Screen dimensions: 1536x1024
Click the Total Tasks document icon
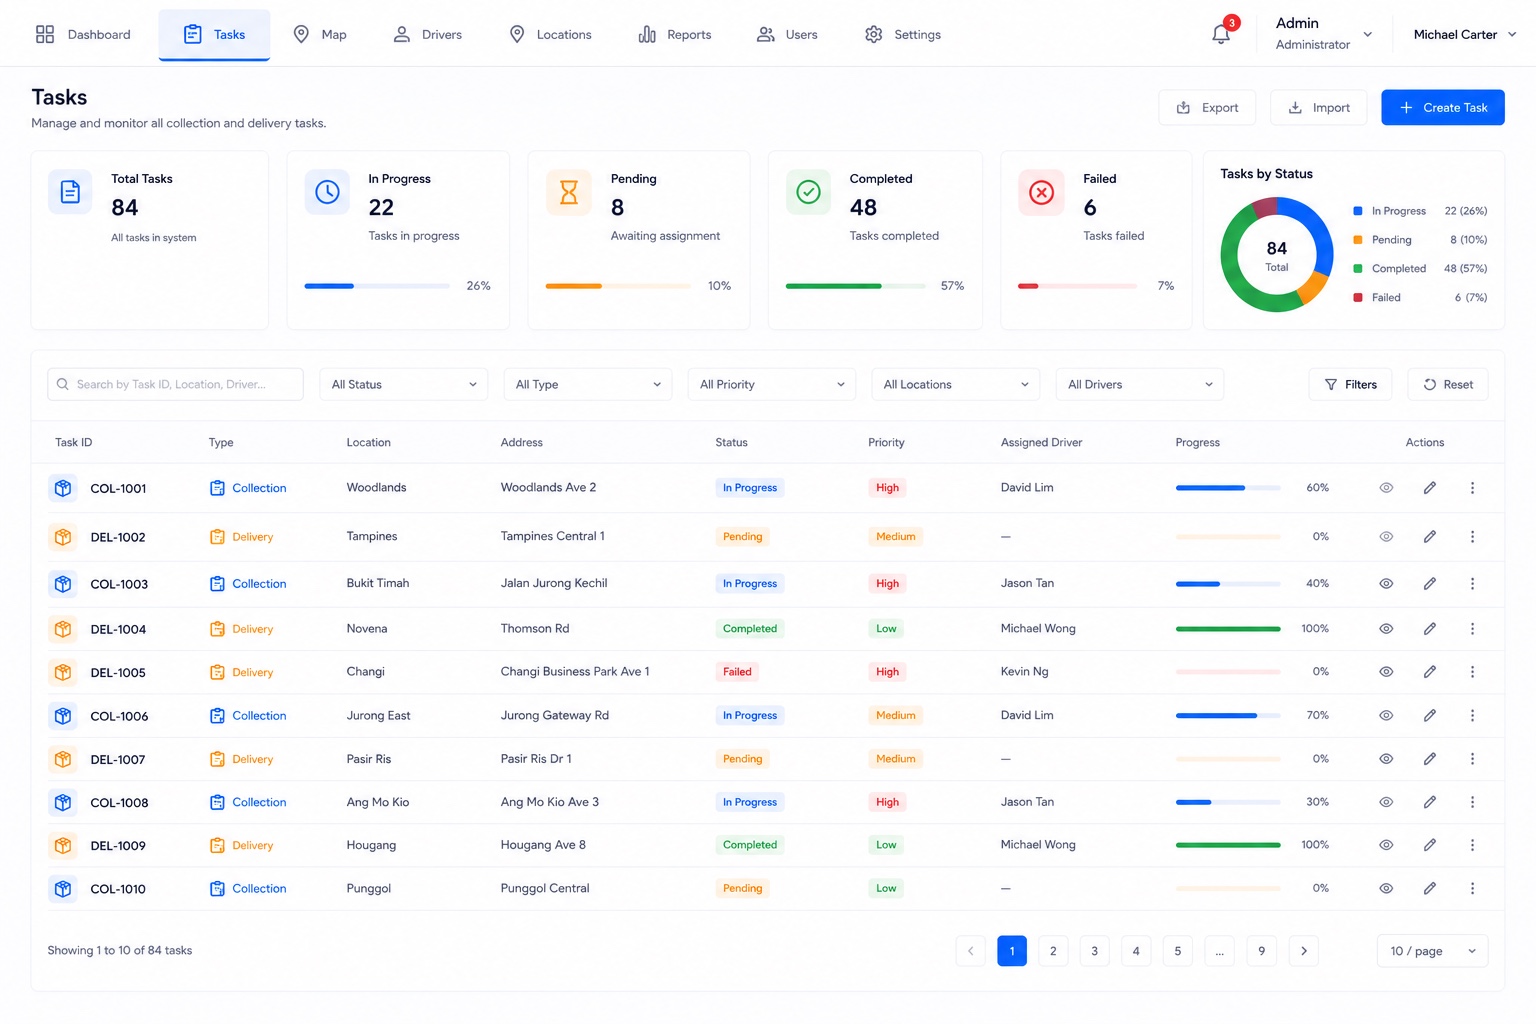tap(70, 192)
